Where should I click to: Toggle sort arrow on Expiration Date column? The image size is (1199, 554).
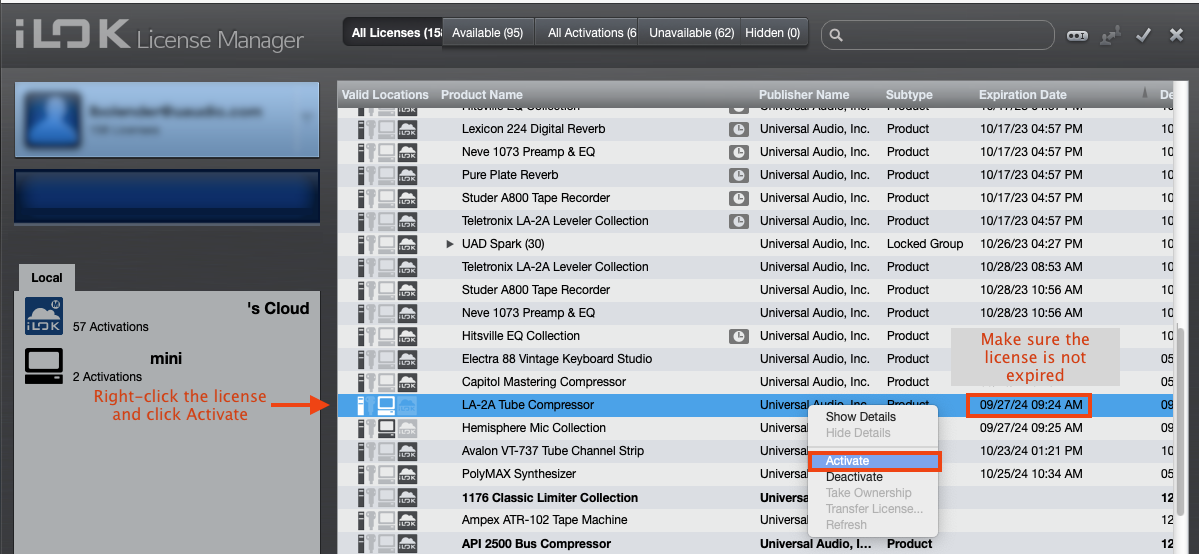(x=1145, y=93)
